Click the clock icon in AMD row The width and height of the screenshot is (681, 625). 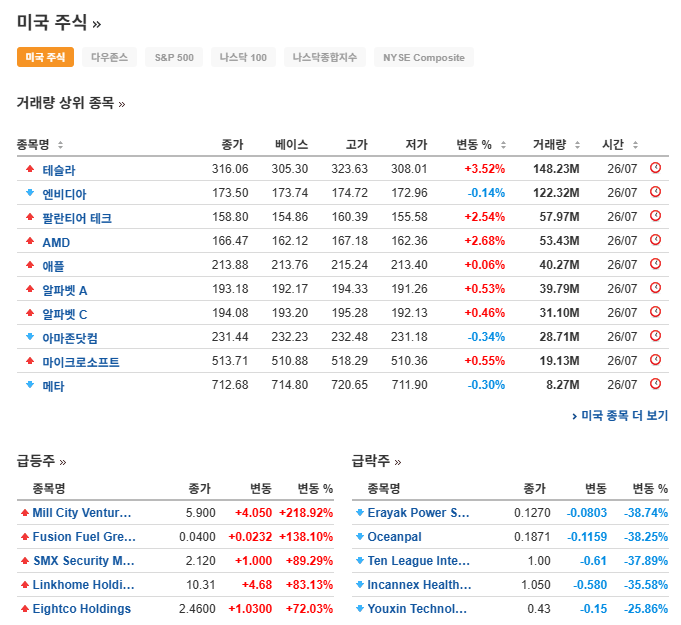655,240
